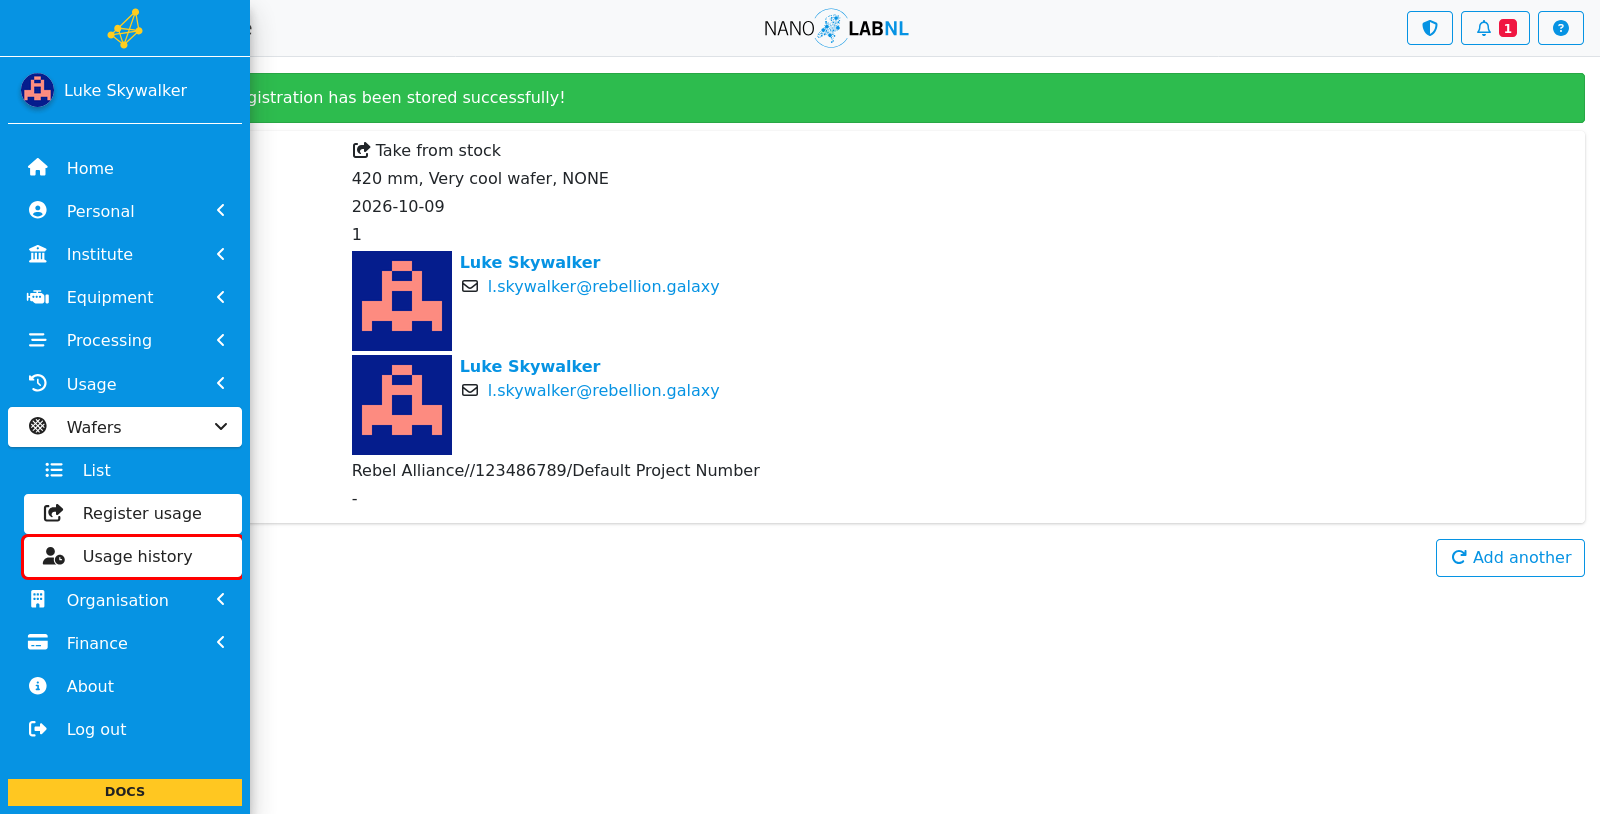Click the Log out arrow icon

point(38,729)
